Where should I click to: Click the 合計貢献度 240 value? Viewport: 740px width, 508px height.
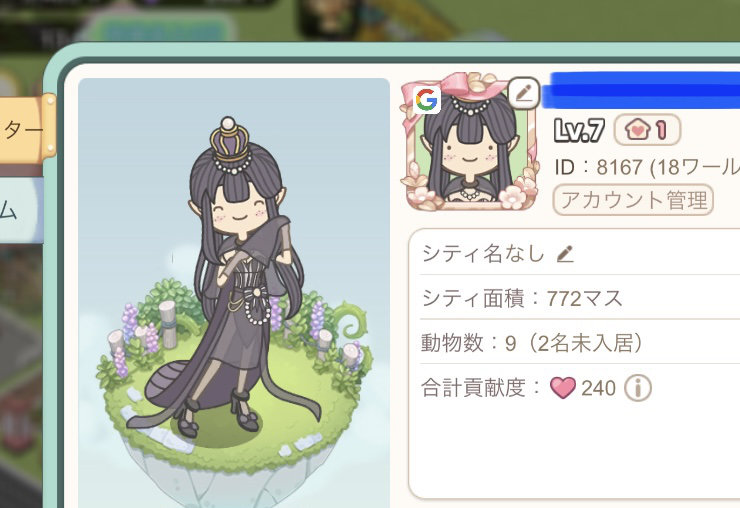click(x=598, y=388)
